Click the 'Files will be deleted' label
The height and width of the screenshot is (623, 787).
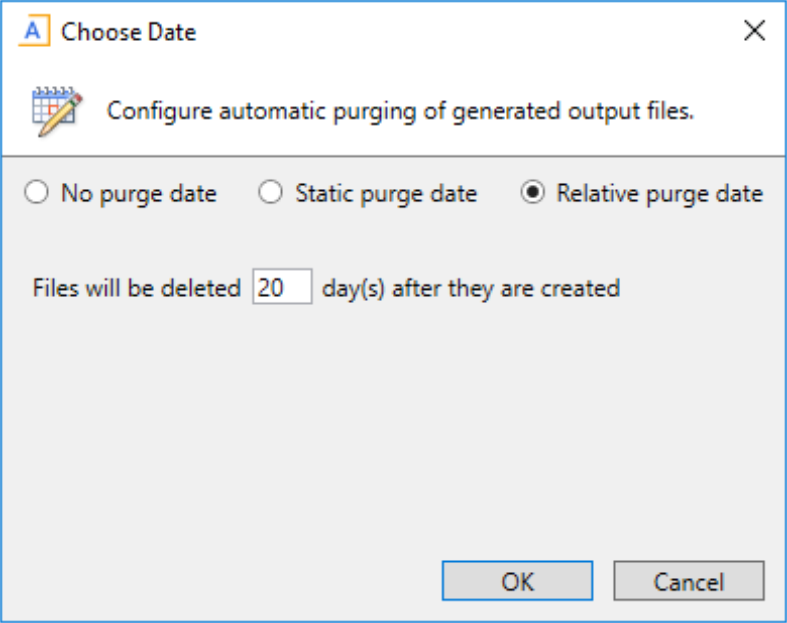(136, 289)
